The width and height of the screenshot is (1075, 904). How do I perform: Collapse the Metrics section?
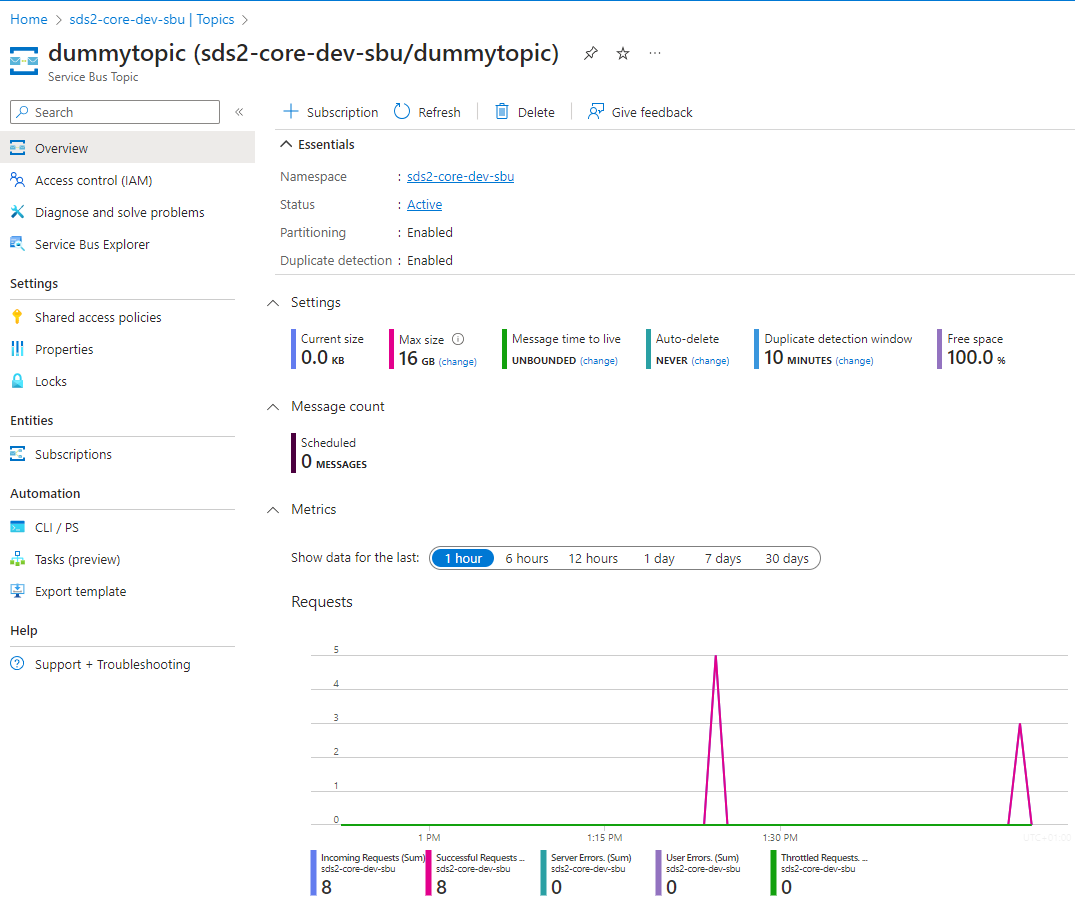click(x=273, y=510)
